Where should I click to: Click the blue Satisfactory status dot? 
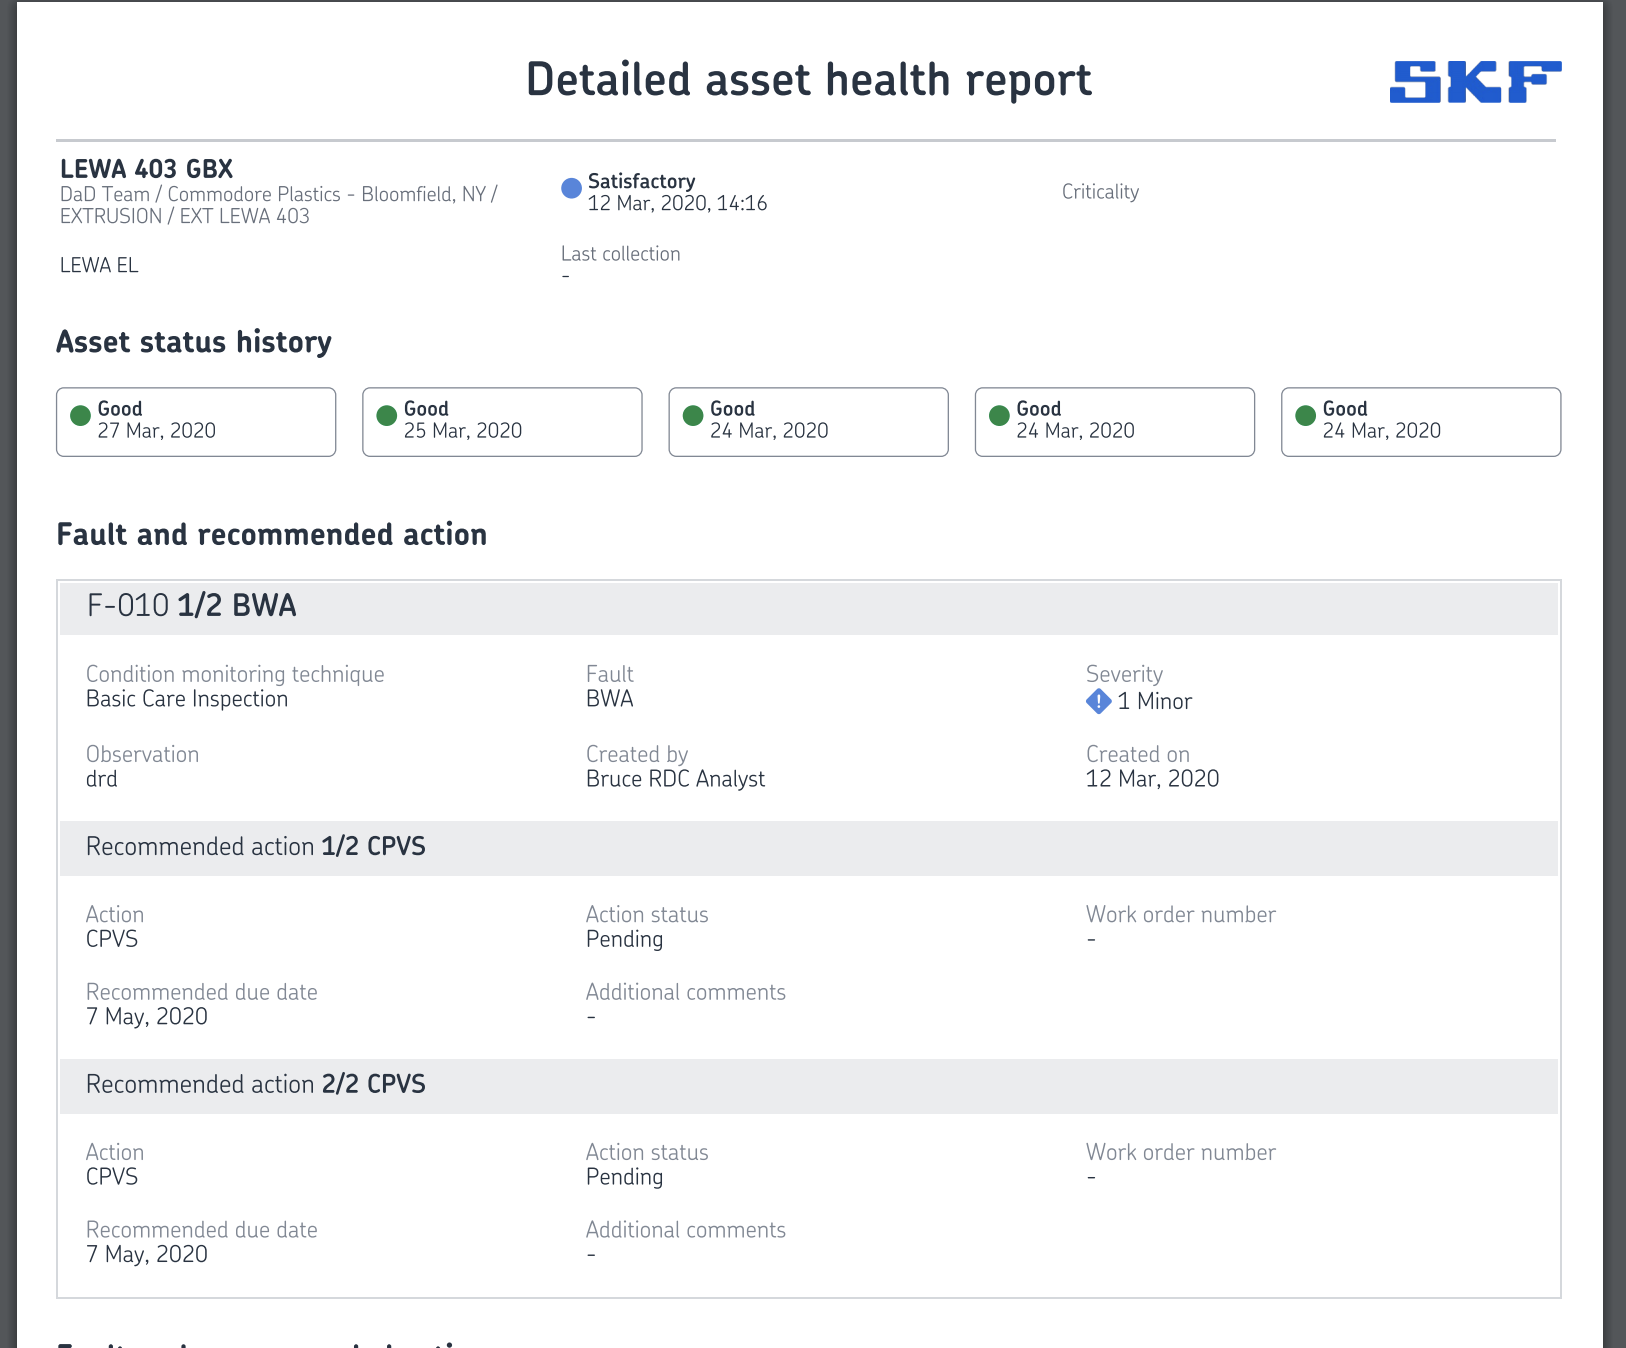point(571,188)
